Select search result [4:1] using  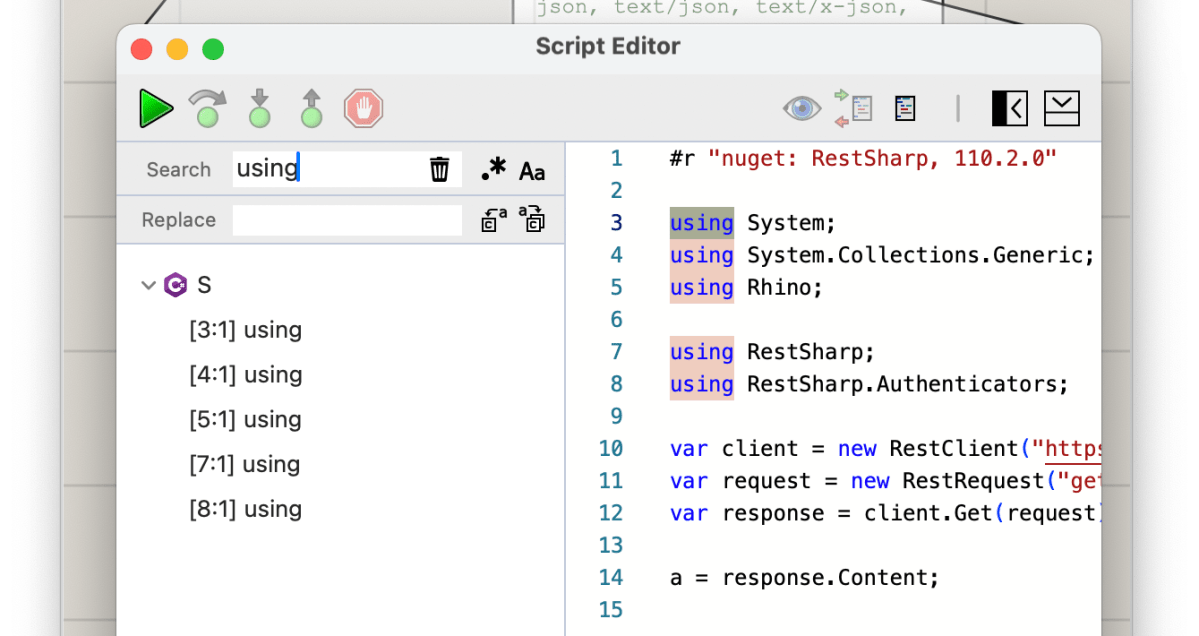245,375
